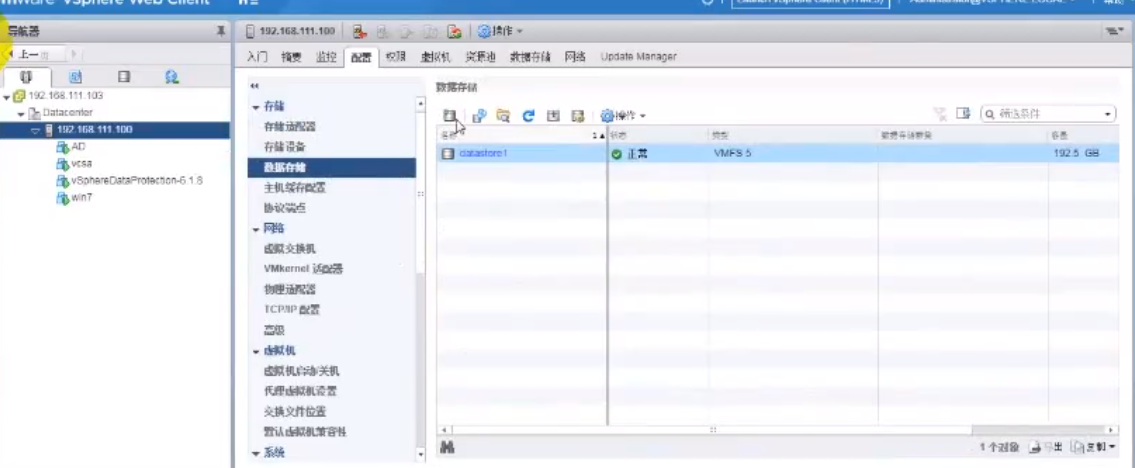Click the side menu scroll-down arrow
Image resolution: width=1135 pixels, height=468 pixels.
[421, 454]
